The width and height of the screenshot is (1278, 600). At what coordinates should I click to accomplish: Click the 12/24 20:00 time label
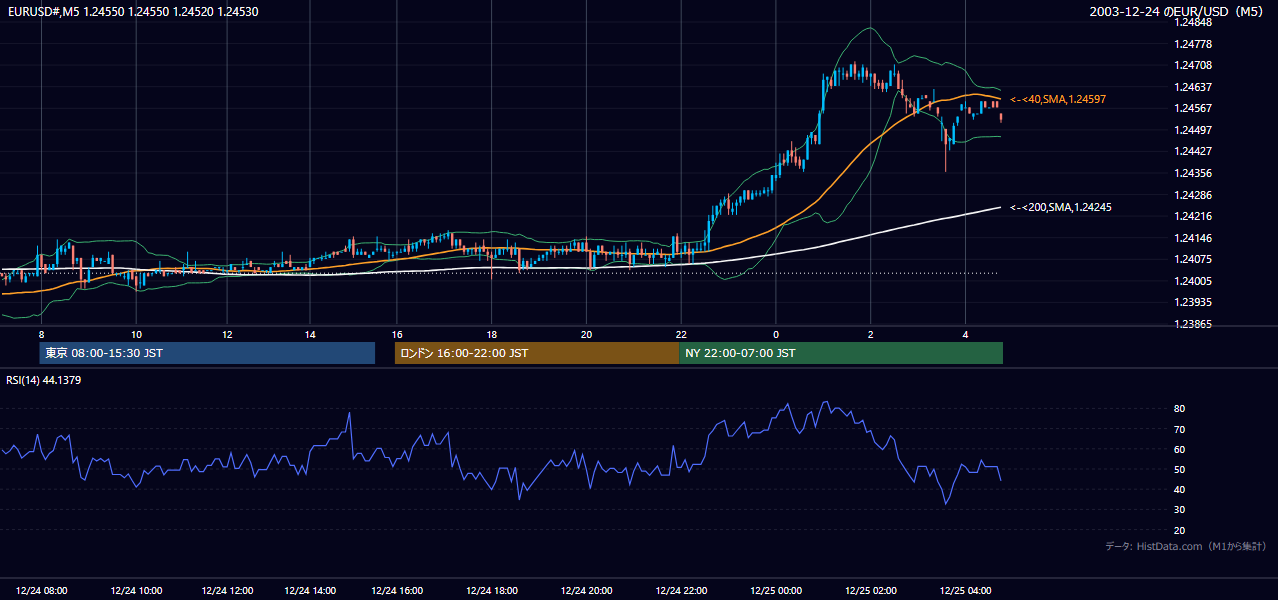coord(586,590)
